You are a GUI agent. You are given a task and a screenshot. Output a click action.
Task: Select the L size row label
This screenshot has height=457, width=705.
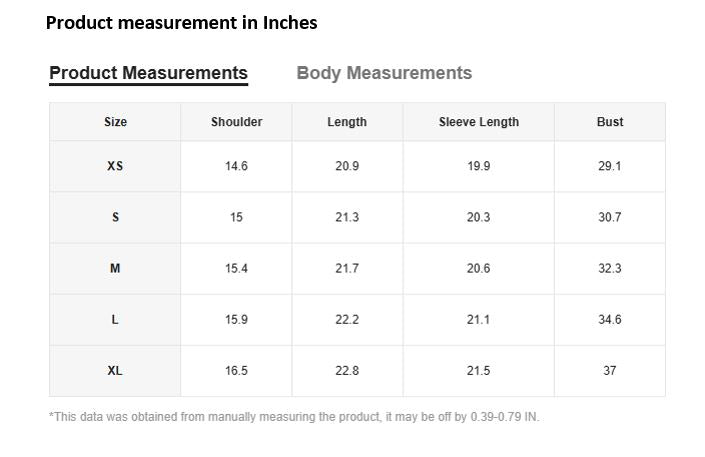115,320
